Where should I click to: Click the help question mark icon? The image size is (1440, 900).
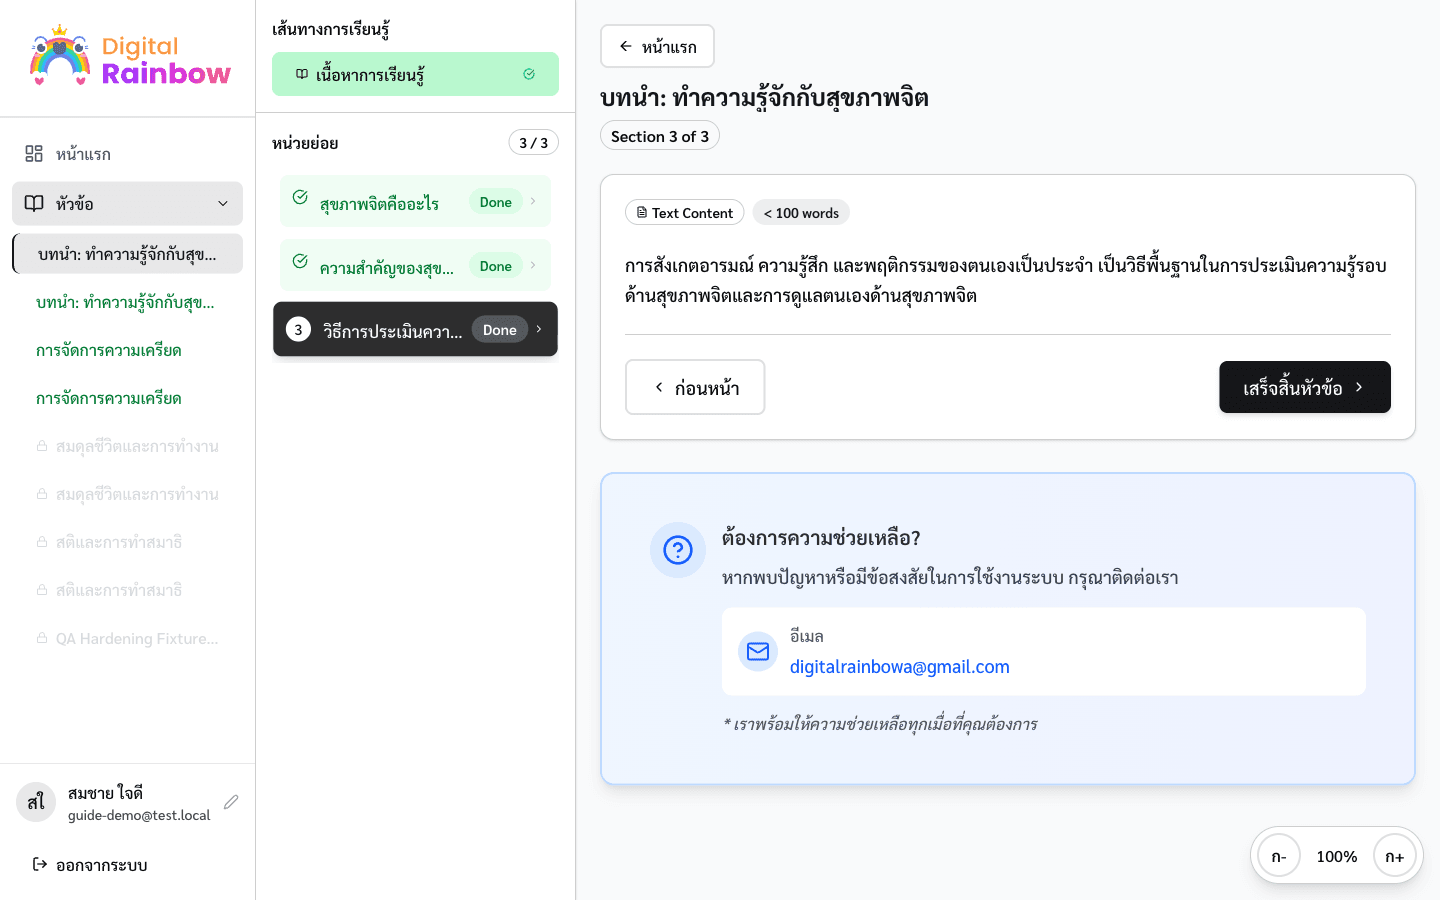[678, 550]
